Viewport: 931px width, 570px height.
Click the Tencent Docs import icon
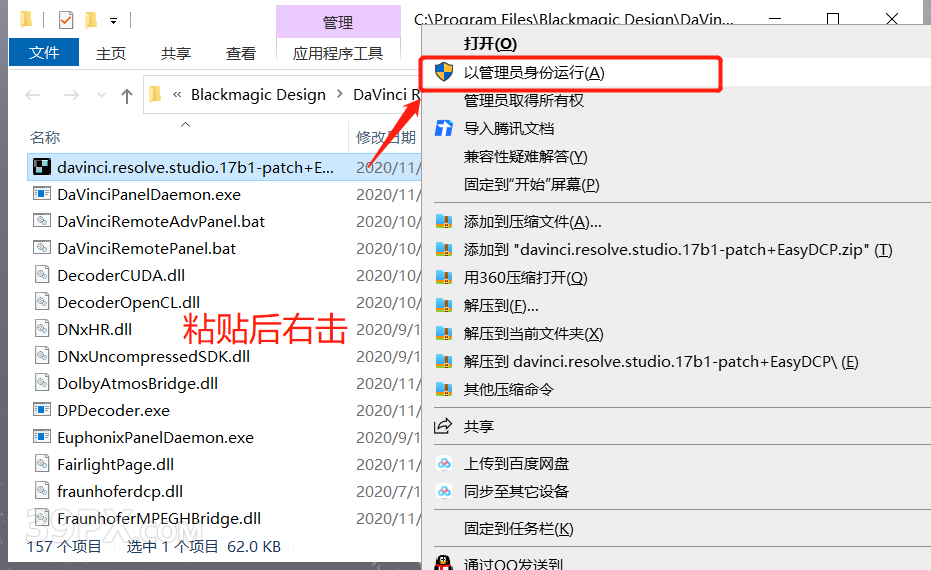(x=444, y=128)
